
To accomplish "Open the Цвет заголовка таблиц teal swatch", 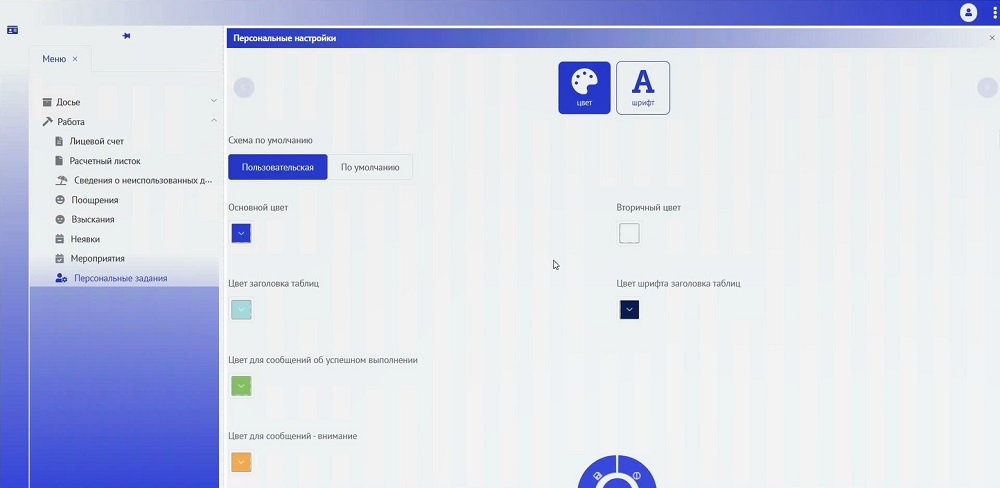I will (241, 310).
